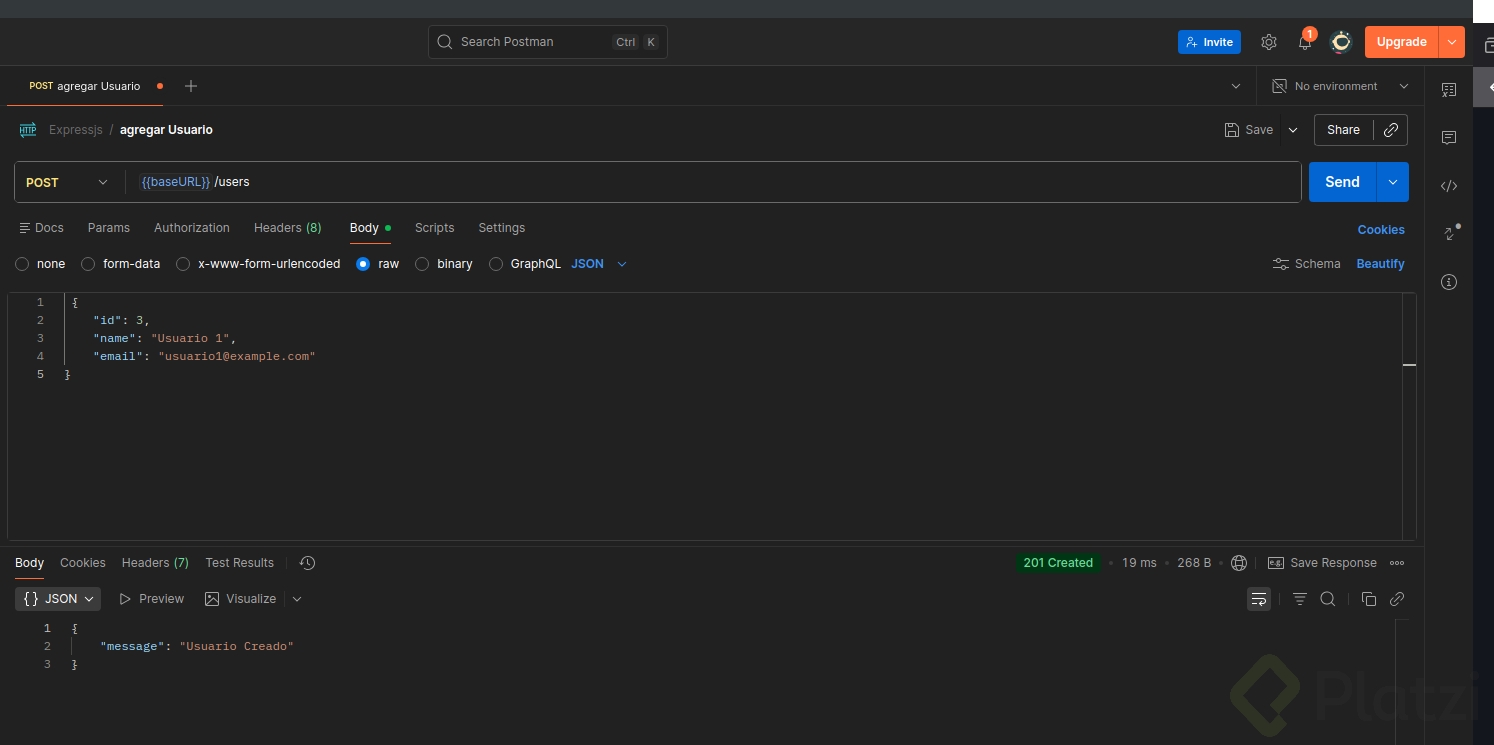This screenshot has height=745, width=1494.
Task: Open the comments icon in the right sidebar
Action: [1449, 138]
